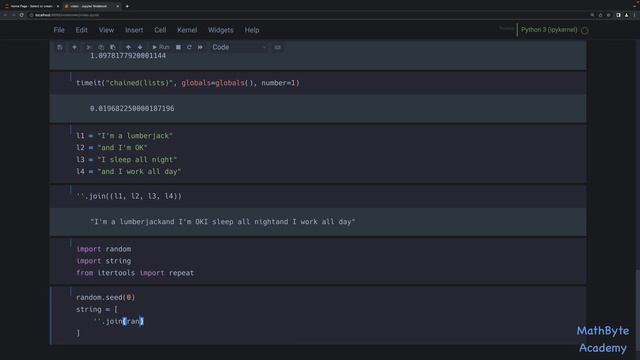Click the Python 3 (ipykernel) kernel name
This screenshot has height=360, width=640.
pos(549,30)
